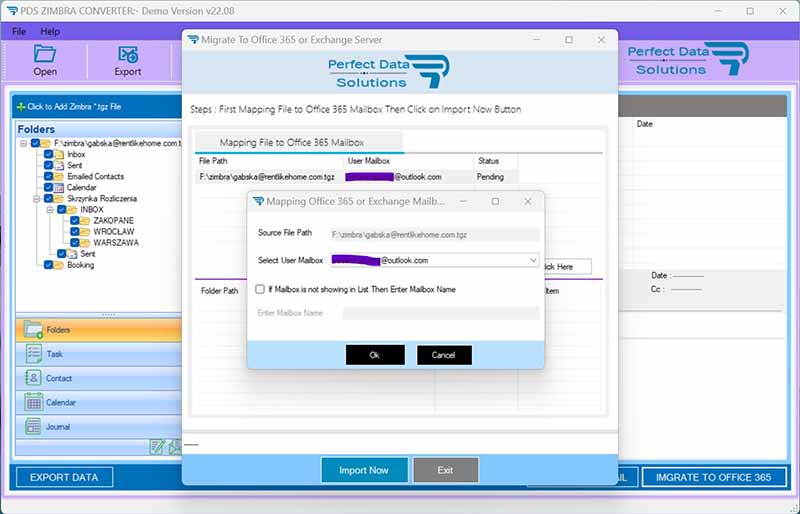Minimize the Mapping Office 365 dialog
The image size is (800, 514).
pos(463,202)
